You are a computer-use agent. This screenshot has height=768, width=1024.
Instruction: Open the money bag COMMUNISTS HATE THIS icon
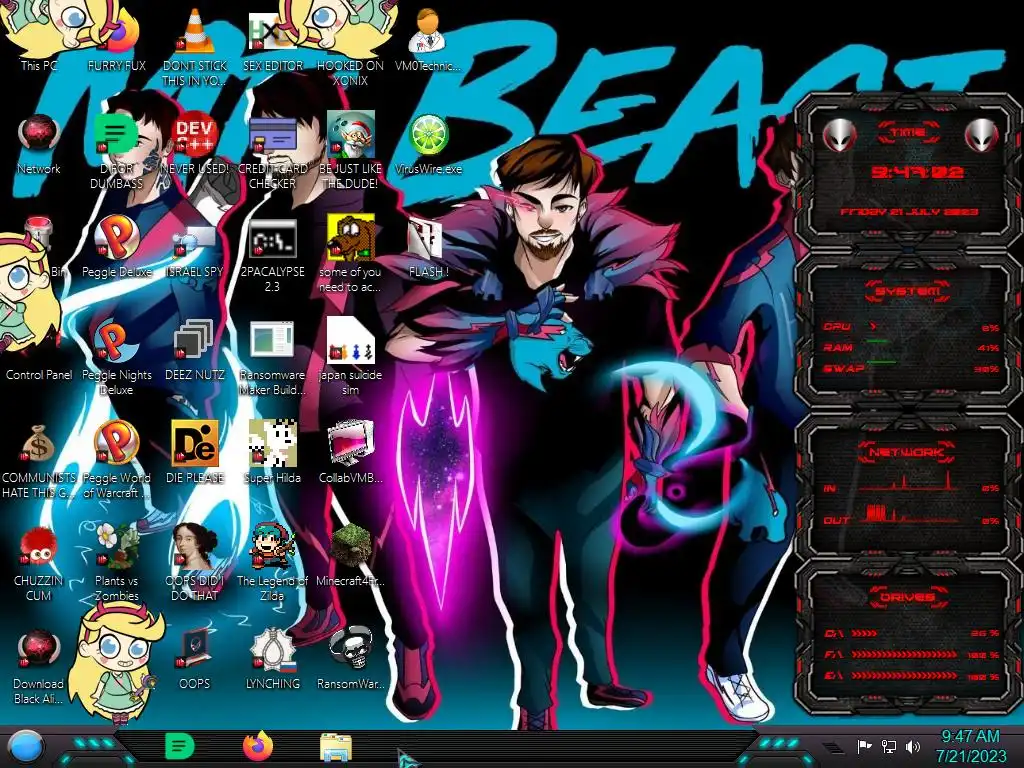pos(39,460)
